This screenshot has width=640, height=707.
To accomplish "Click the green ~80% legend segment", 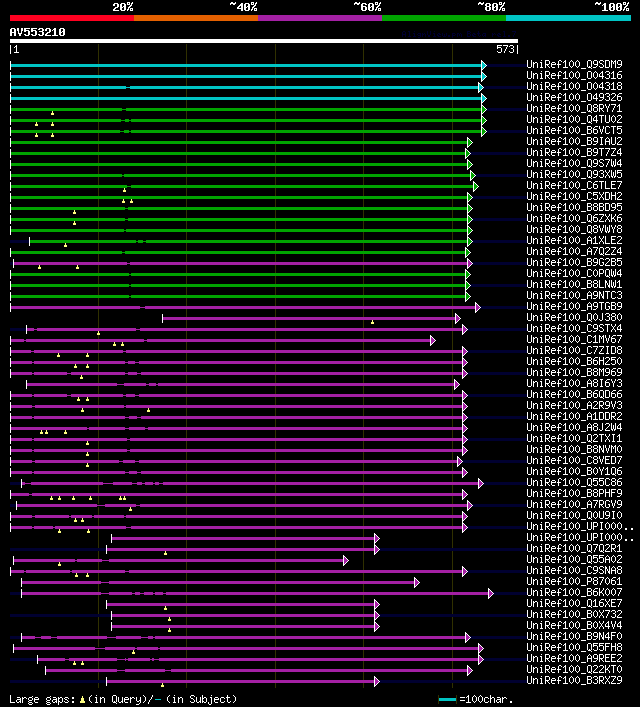I will (444, 18).
